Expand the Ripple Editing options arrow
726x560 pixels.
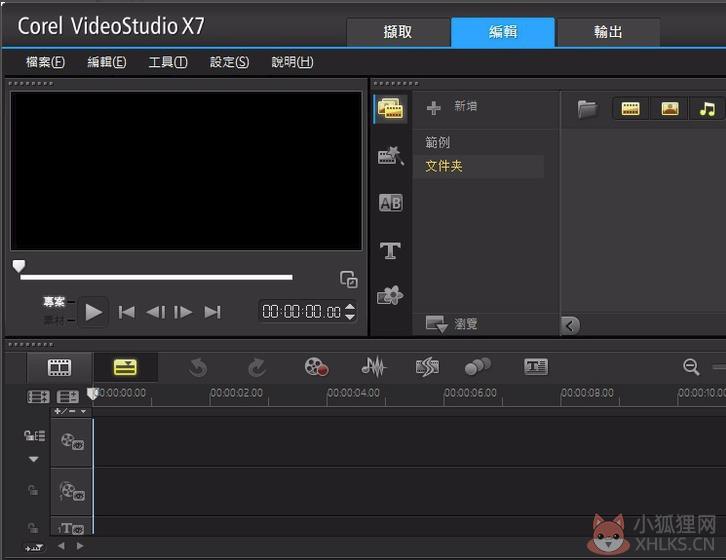(34, 459)
